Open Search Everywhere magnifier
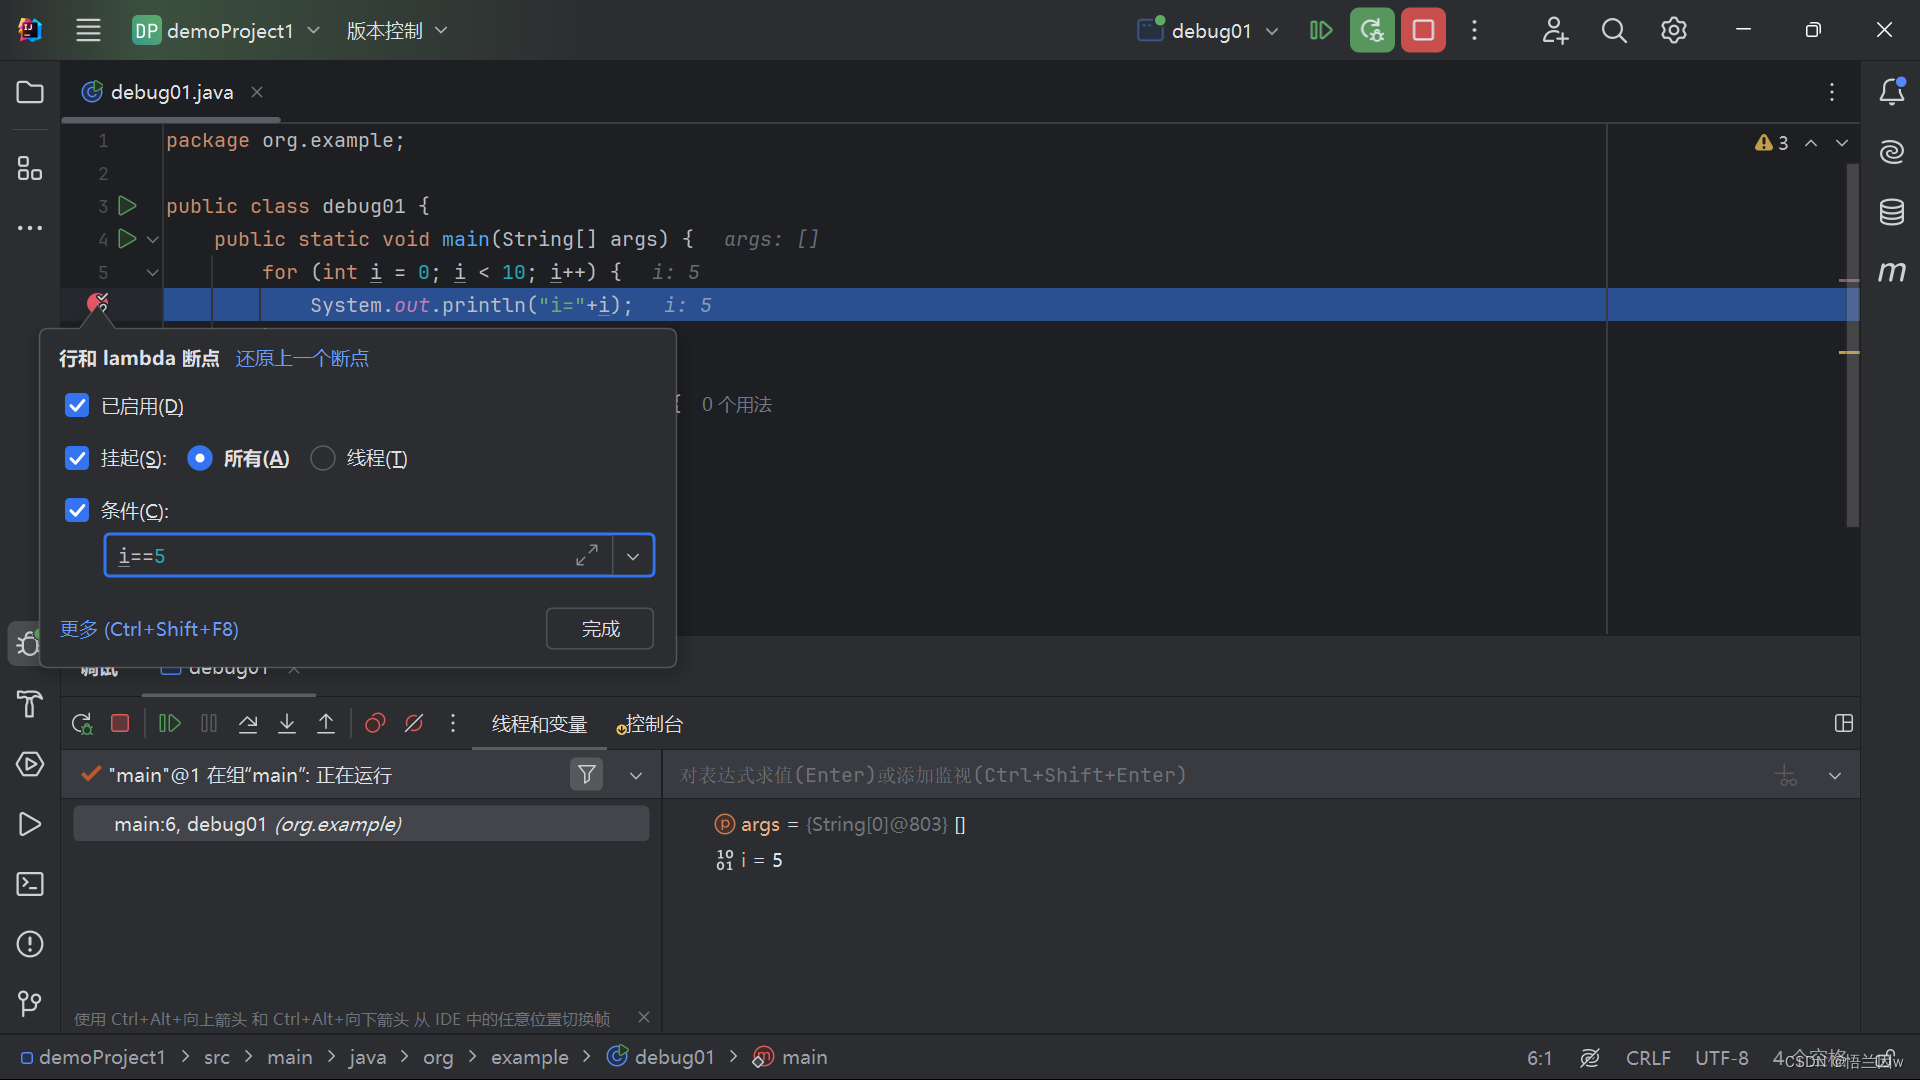Screen dimensions: 1920x1080 coord(1614,30)
